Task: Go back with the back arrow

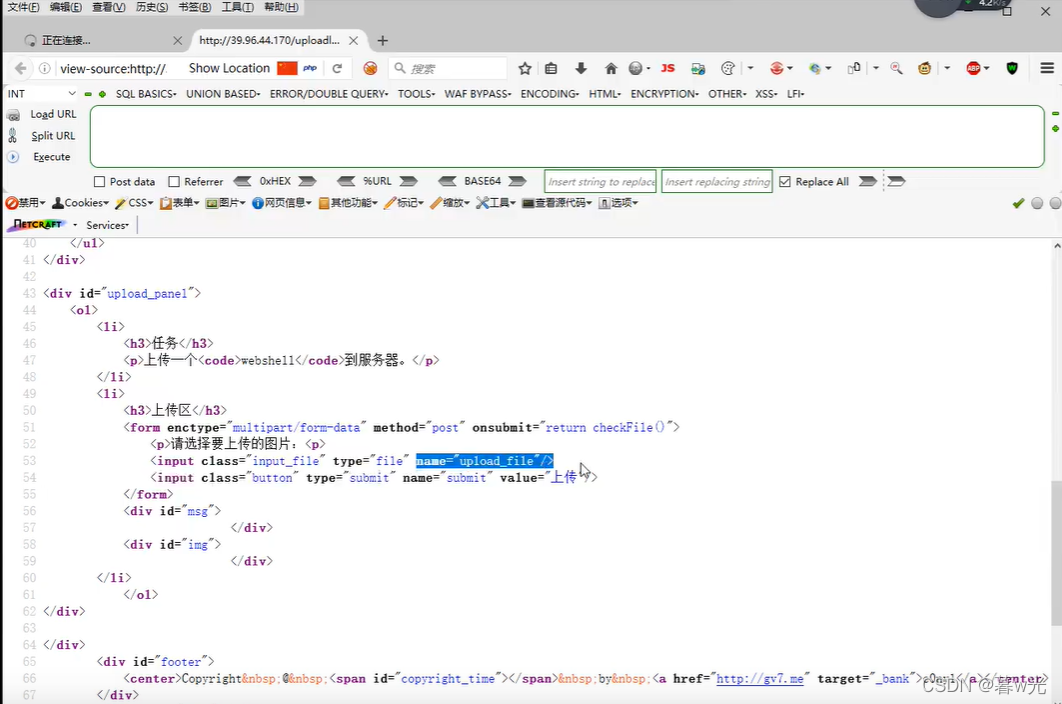Action: click(20, 68)
